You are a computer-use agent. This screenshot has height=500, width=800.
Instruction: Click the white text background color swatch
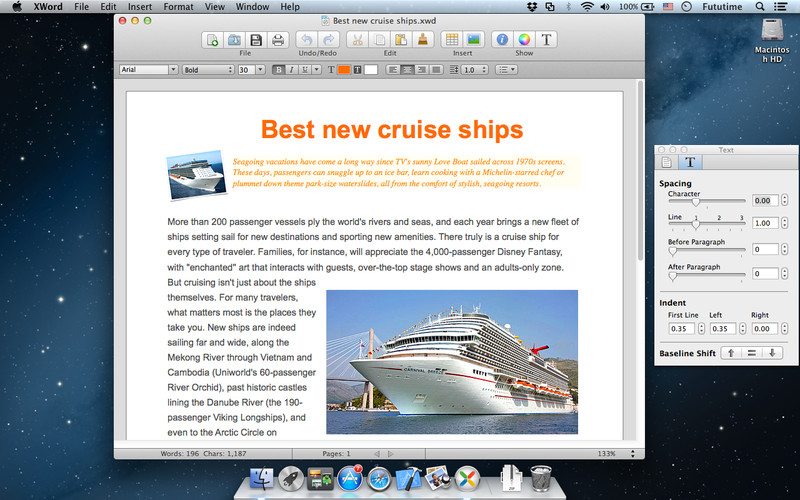tap(371, 70)
